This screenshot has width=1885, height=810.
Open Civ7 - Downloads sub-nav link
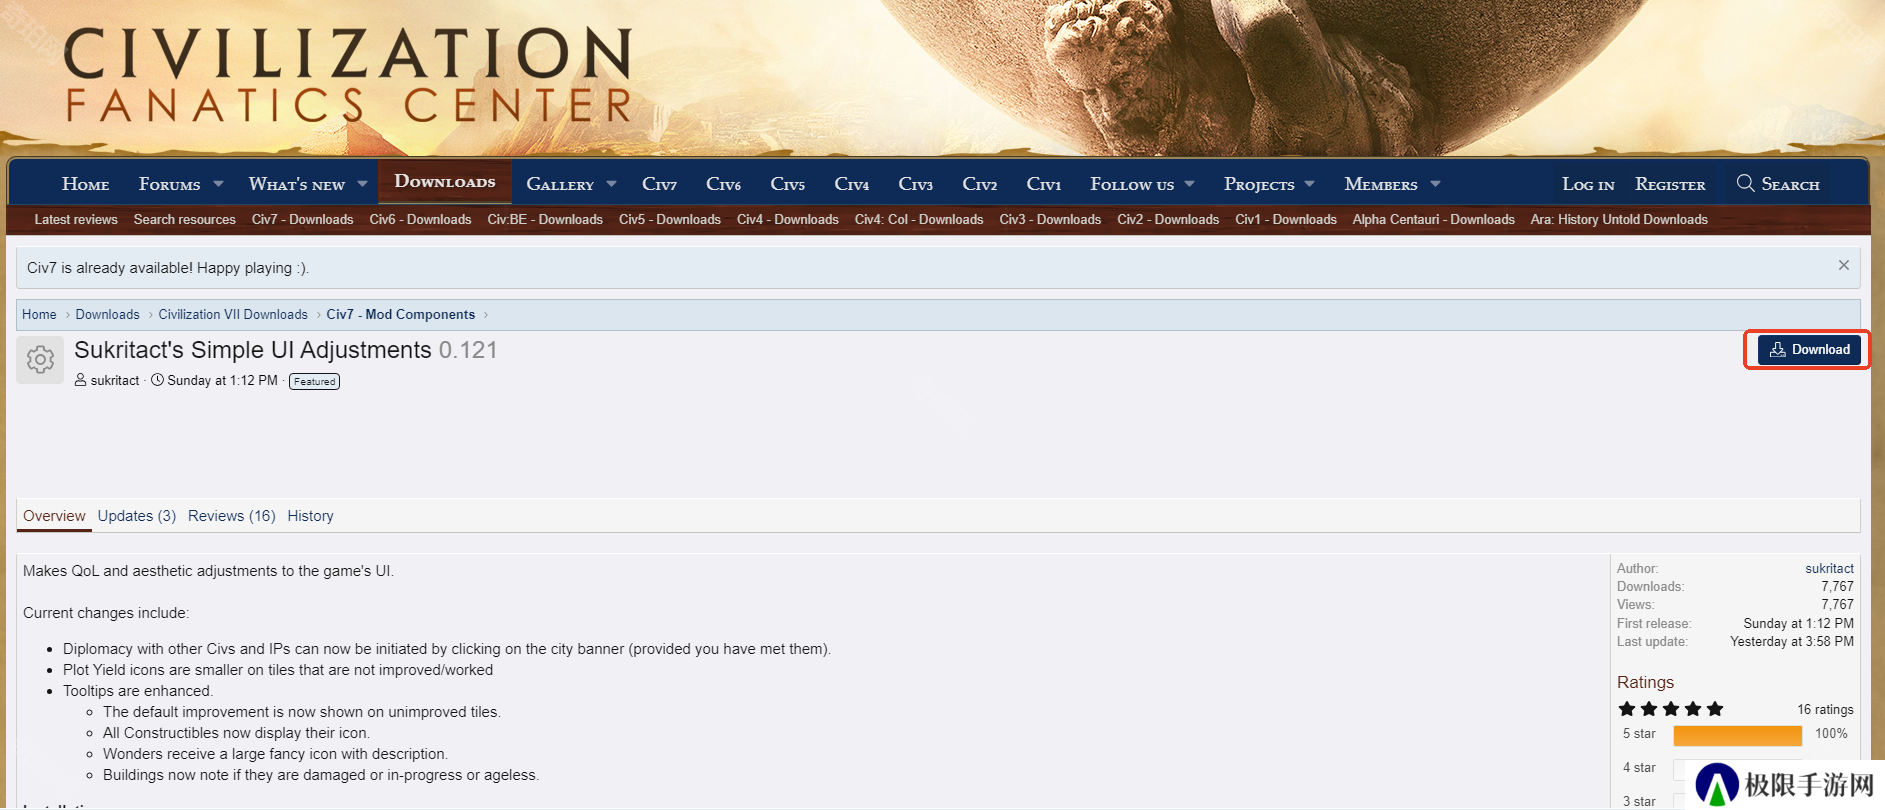302,219
